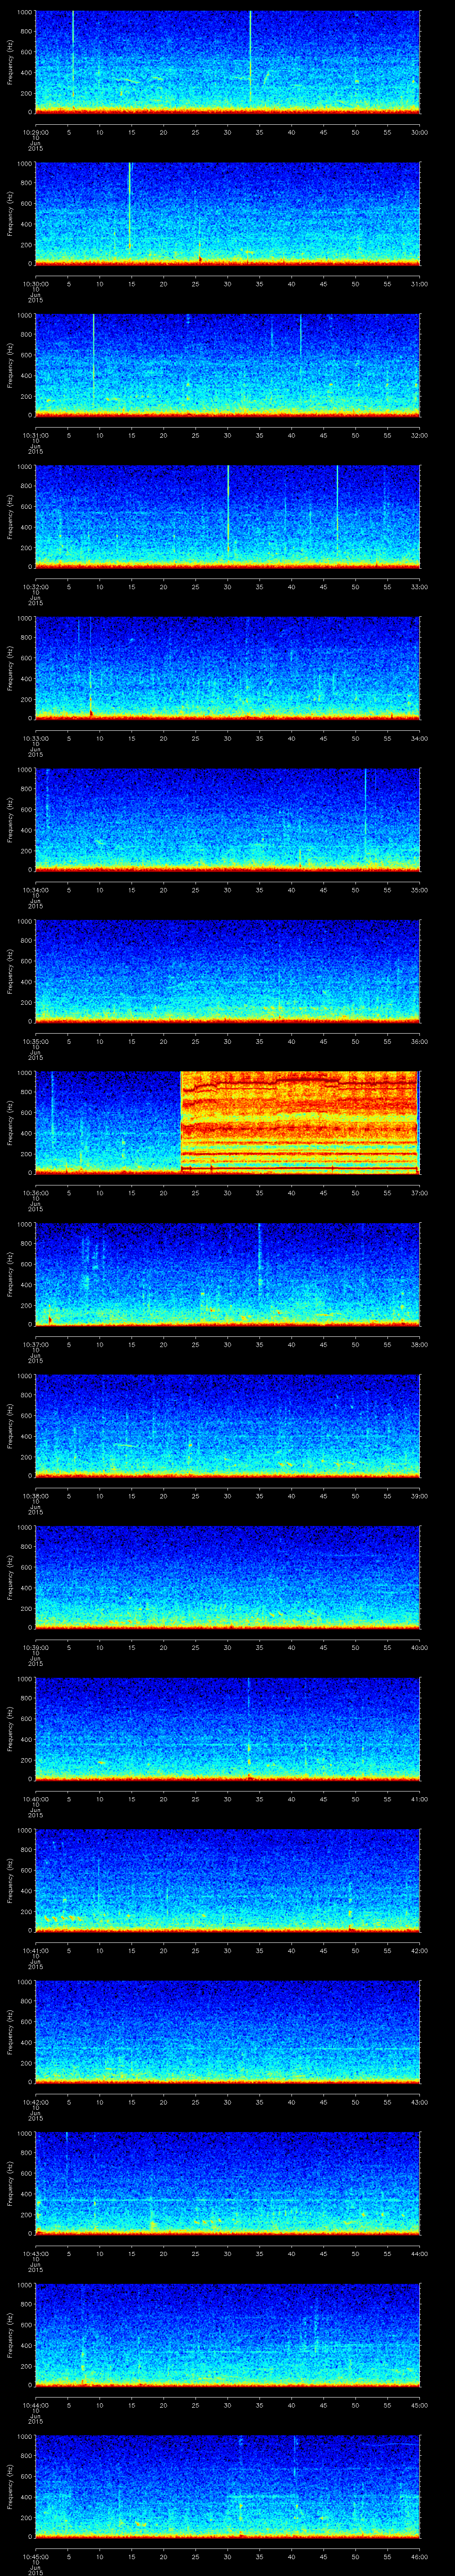Click the 10:30:00 start time label
455x2576 pixels.
(x=35, y=284)
